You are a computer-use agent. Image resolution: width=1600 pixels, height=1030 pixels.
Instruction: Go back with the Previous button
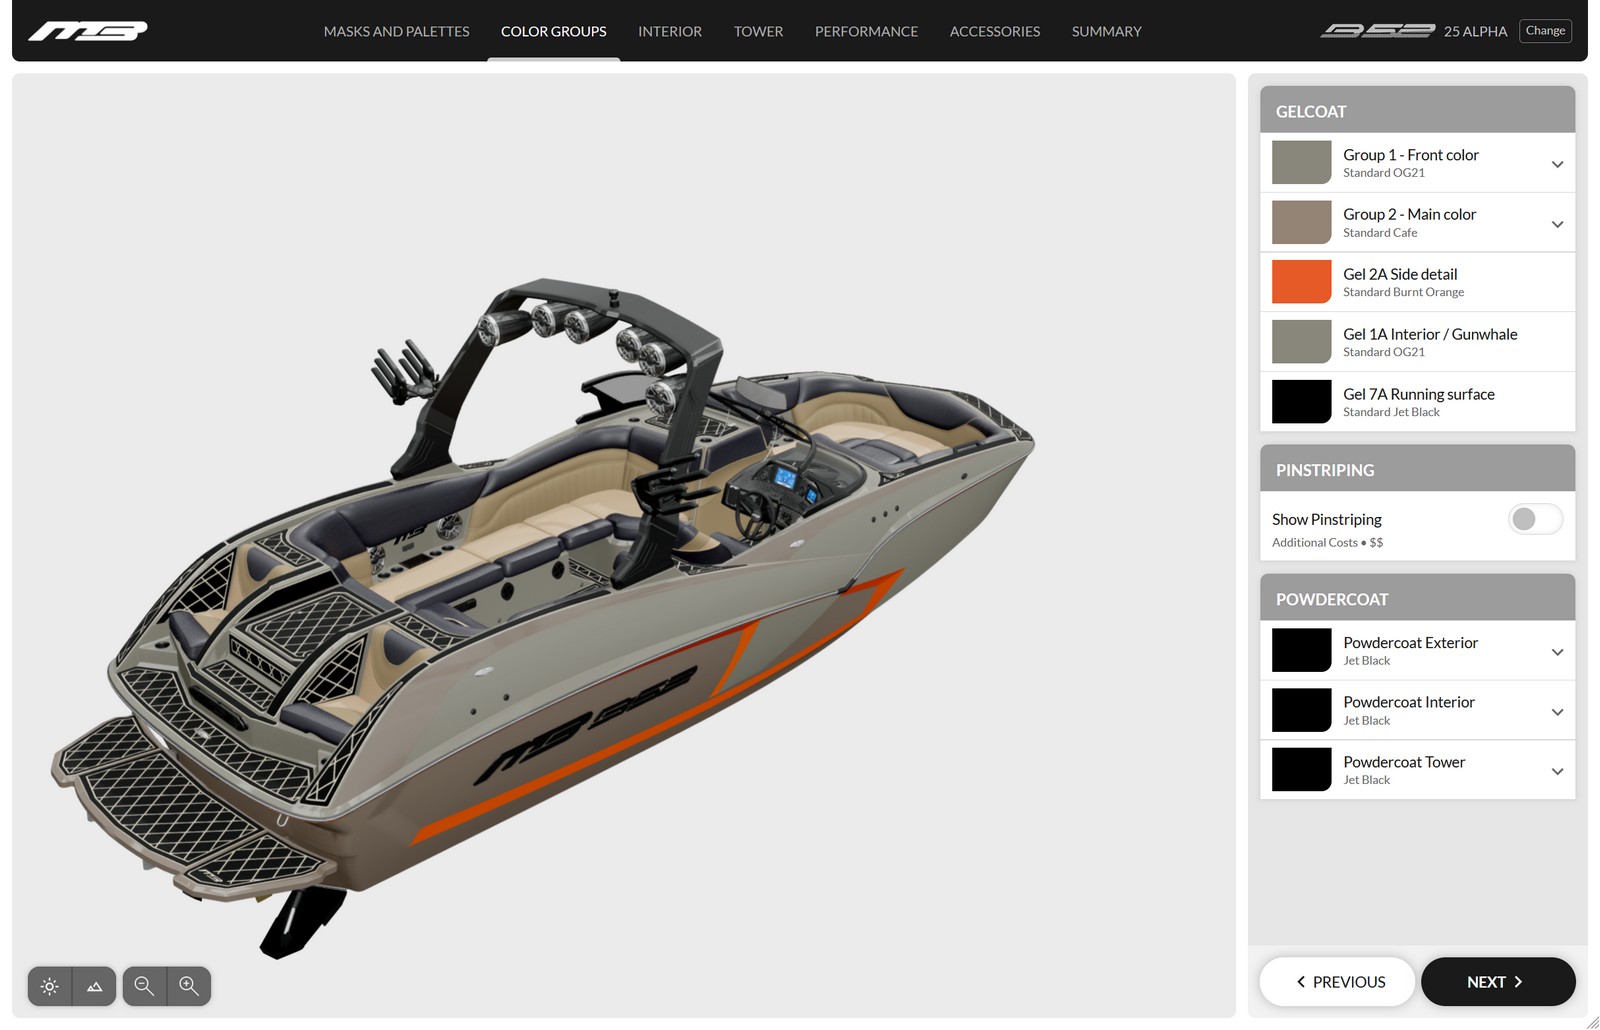tap(1337, 982)
